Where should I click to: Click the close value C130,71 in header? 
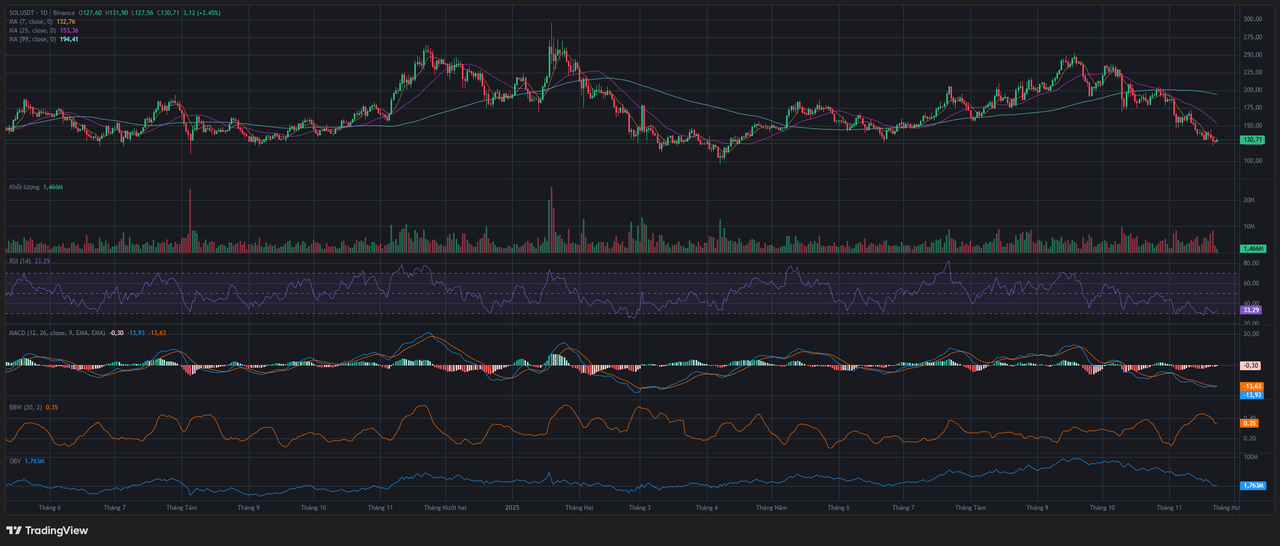click(x=168, y=13)
